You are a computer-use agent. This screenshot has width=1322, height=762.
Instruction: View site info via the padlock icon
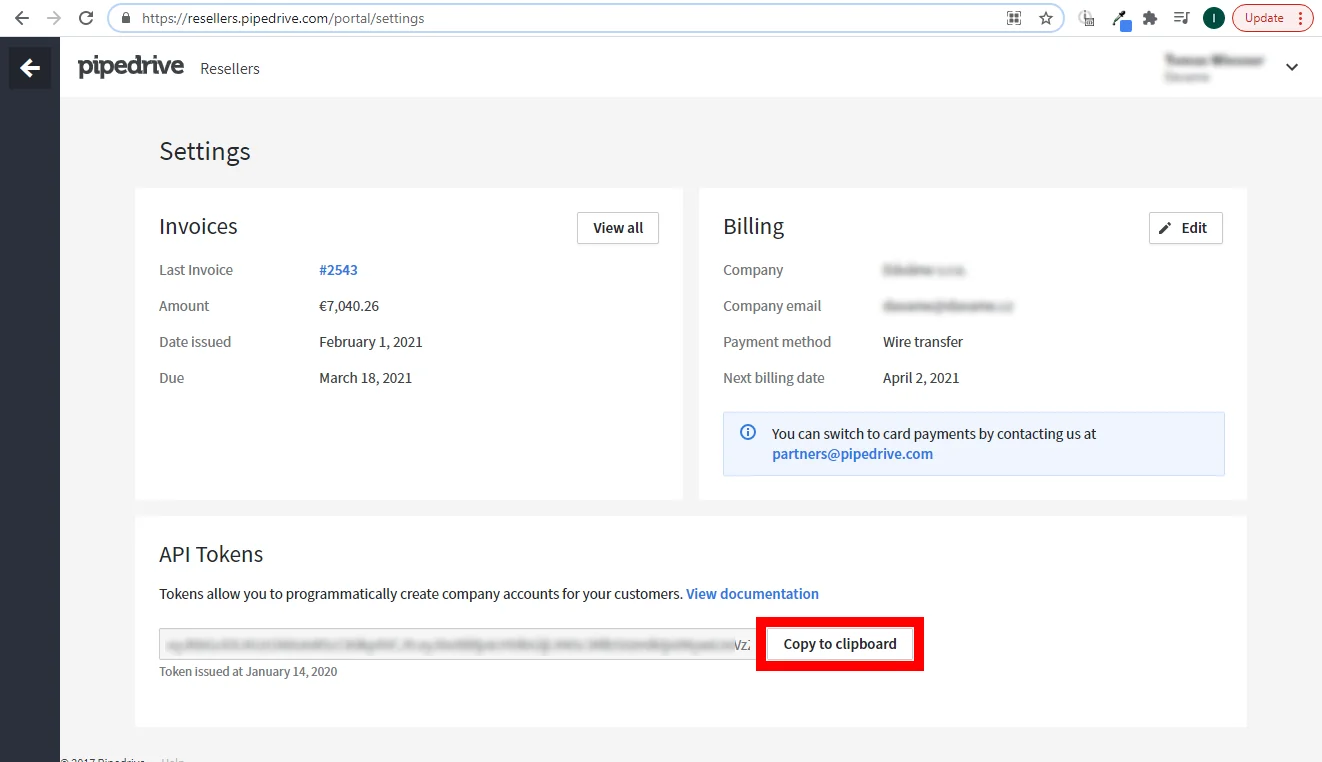coord(125,18)
